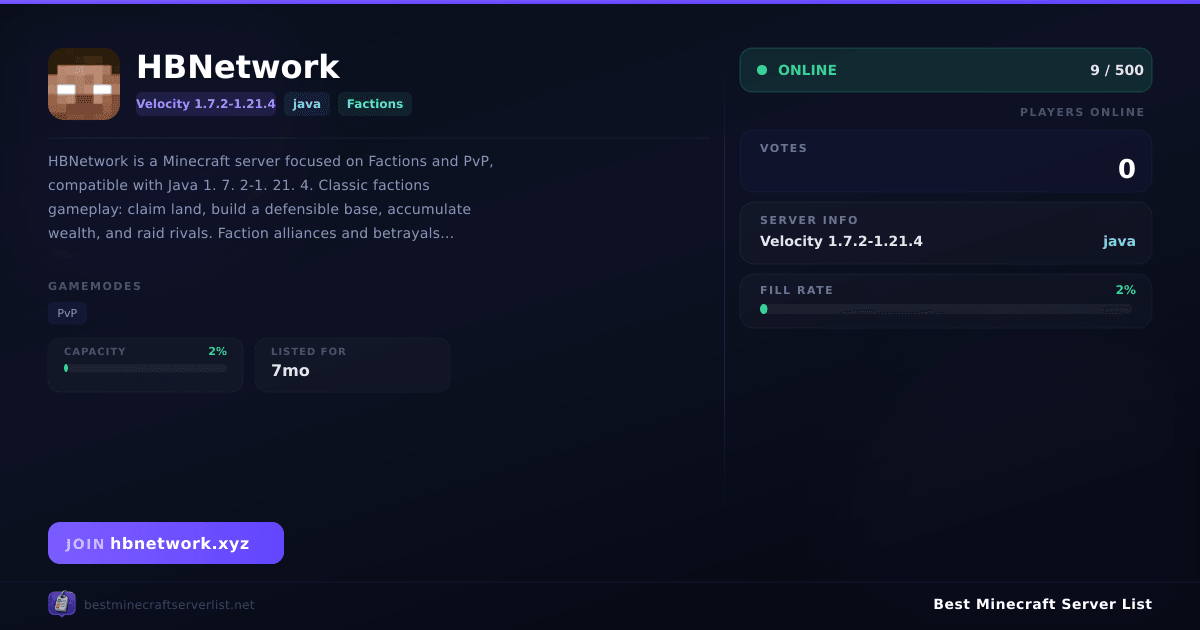Select the java tag beside the version tag
The height and width of the screenshot is (630, 1200).
click(307, 104)
